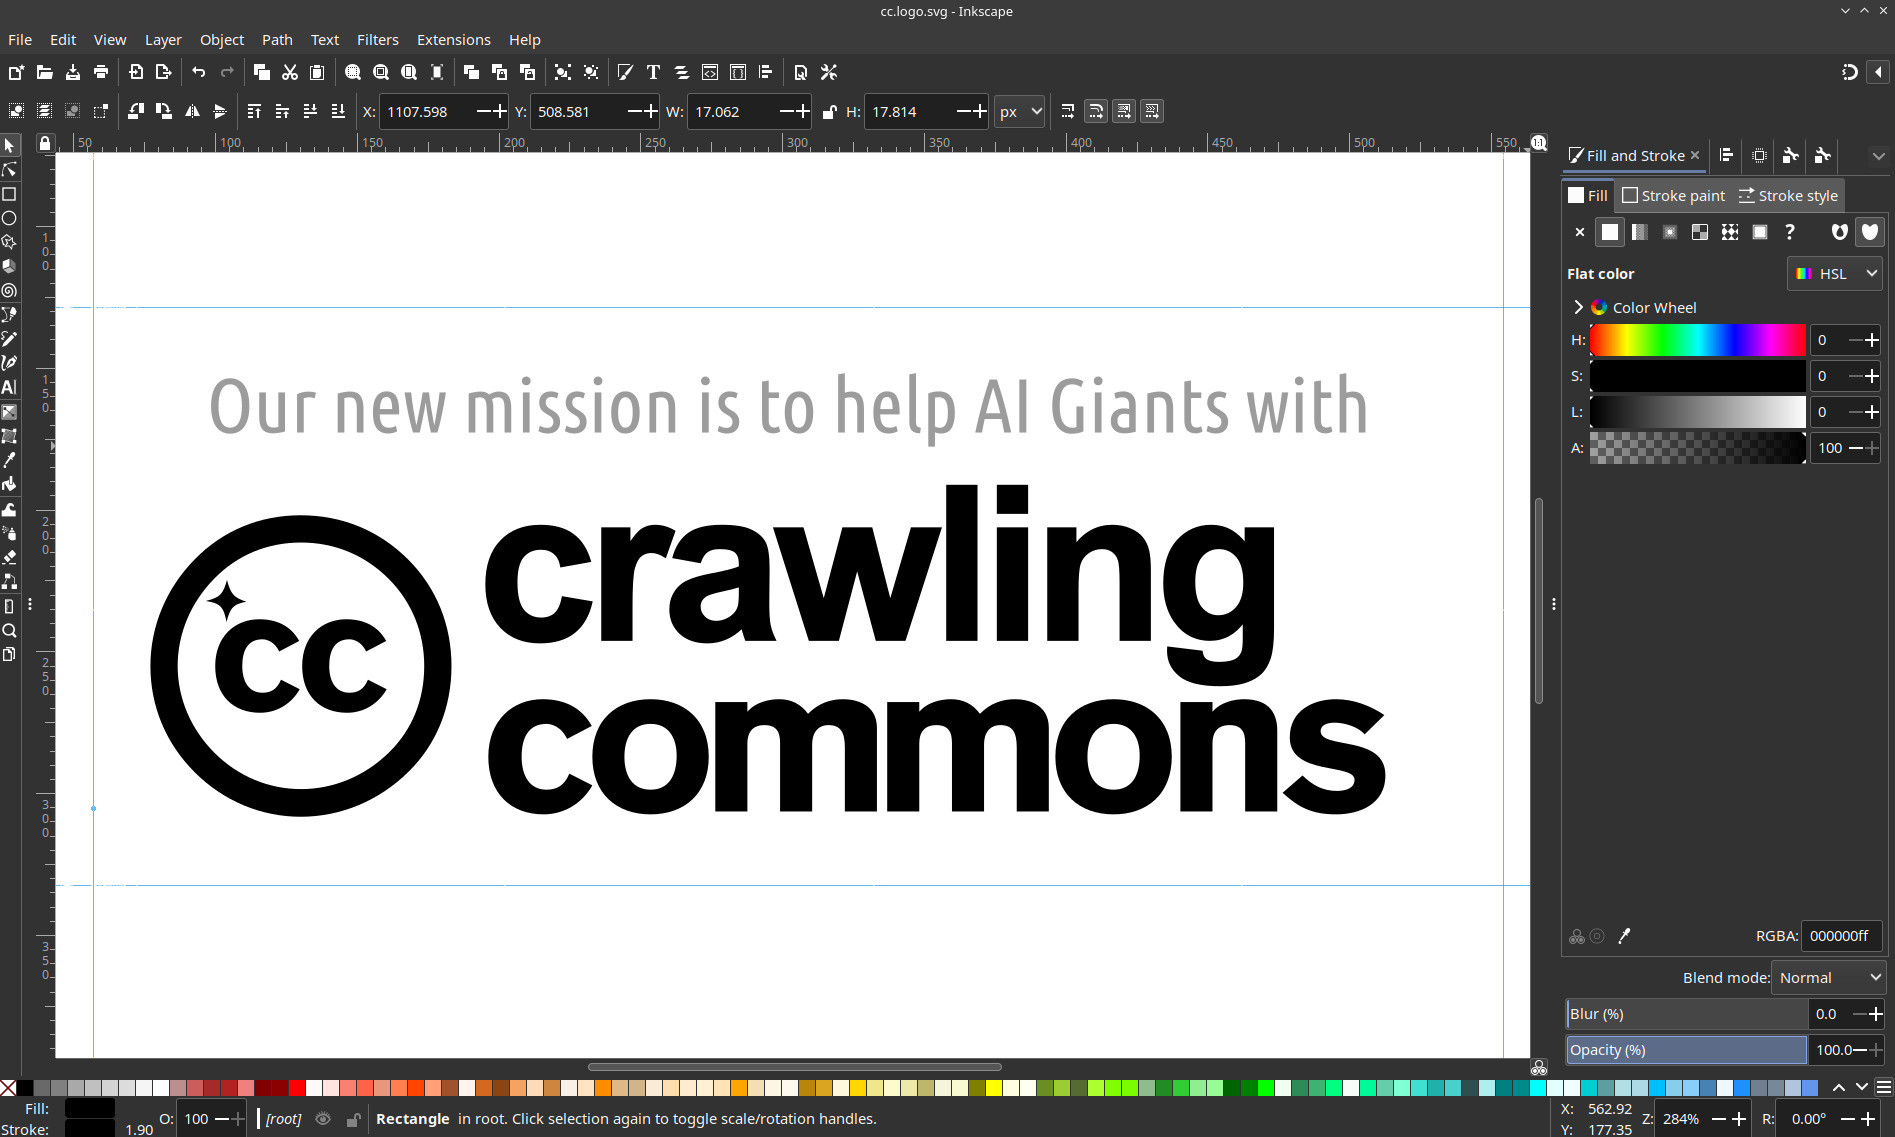Select the linear gradient fill type
The image size is (1895, 1137).
click(1639, 232)
